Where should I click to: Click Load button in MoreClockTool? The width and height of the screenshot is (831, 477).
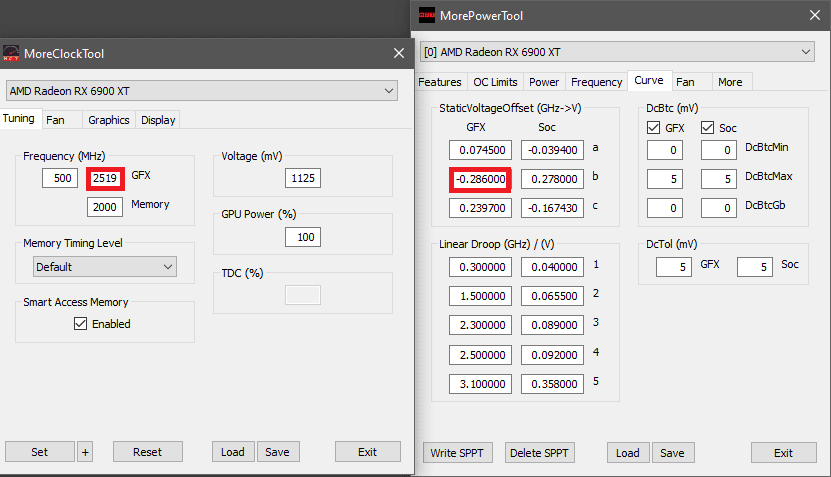coord(233,452)
